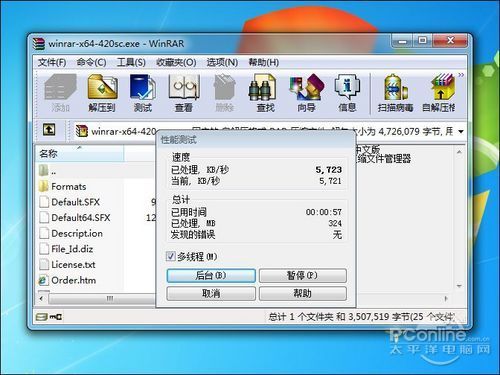Run the Test (测试) archive tool

(143, 93)
